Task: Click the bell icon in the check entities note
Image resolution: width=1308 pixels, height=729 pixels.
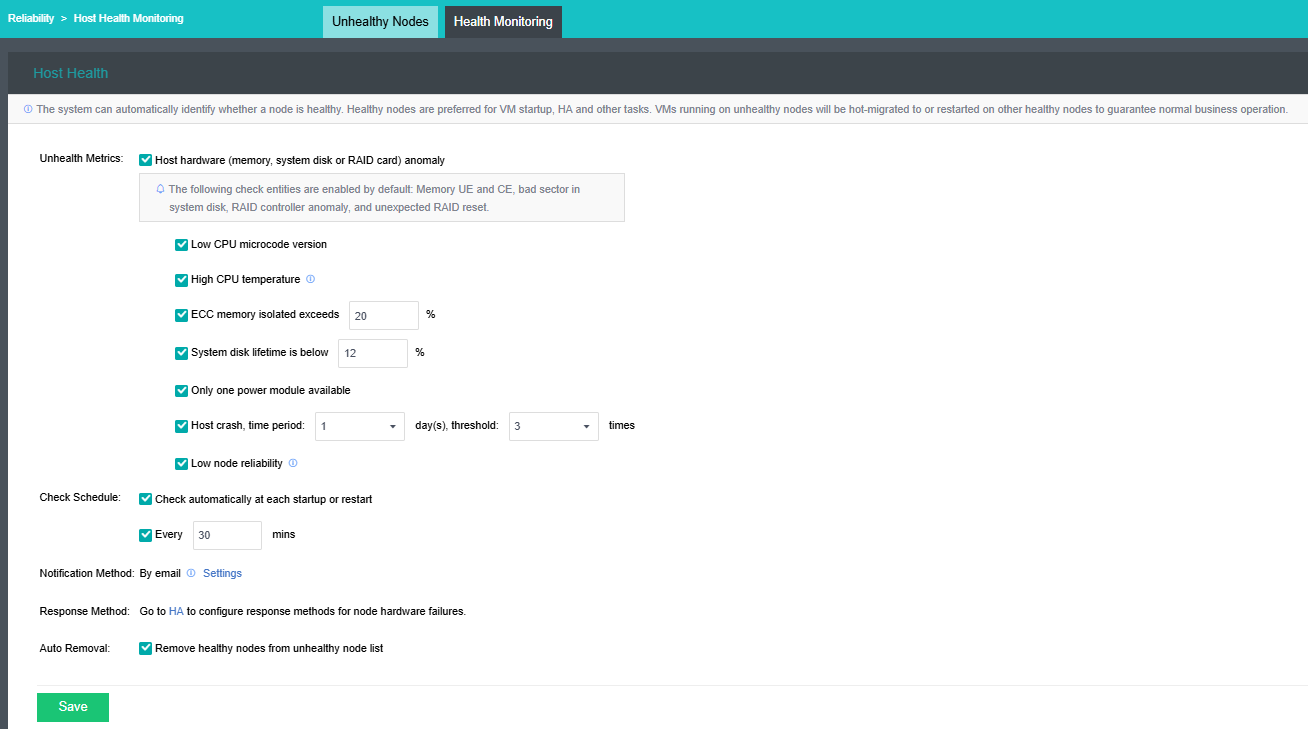Action: pos(160,189)
